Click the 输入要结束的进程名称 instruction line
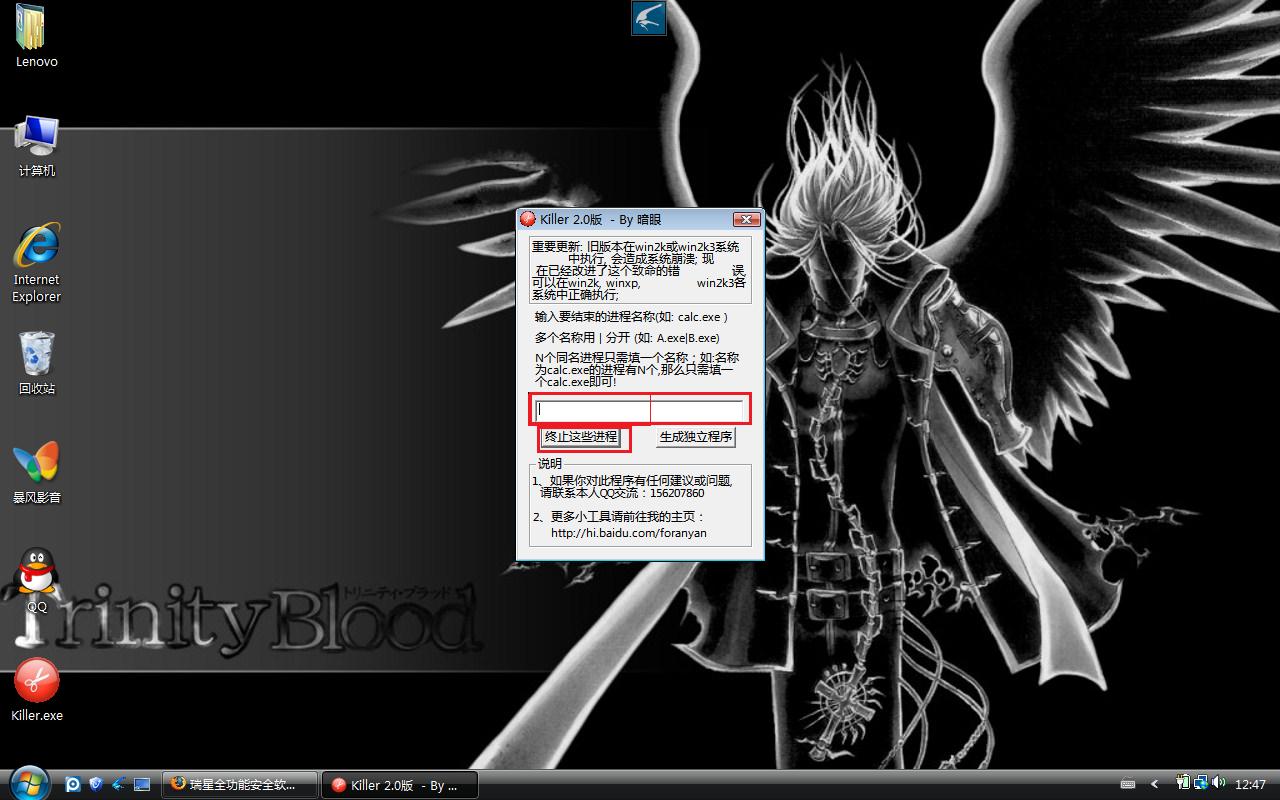The width and height of the screenshot is (1280, 800). coord(631,317)
